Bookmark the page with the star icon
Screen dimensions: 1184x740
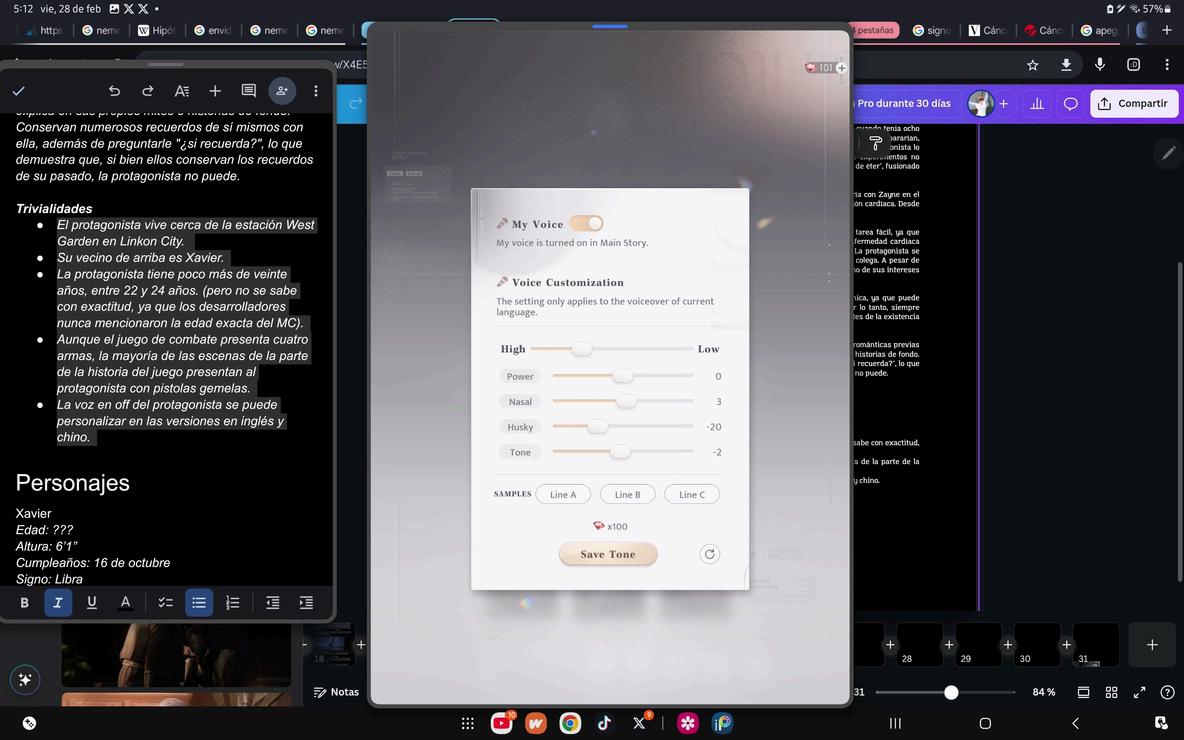pyautogui.click(x=1032, y=65)
